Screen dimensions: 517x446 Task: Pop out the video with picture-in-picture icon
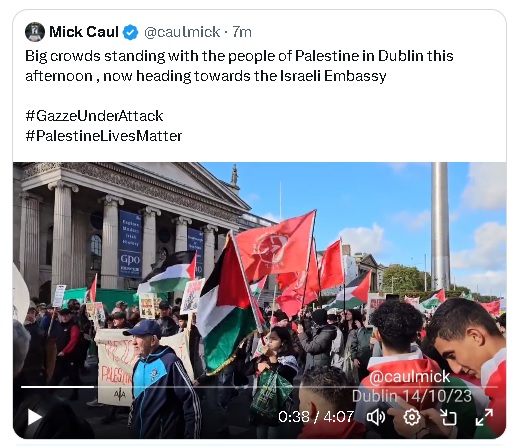[448, 417]
